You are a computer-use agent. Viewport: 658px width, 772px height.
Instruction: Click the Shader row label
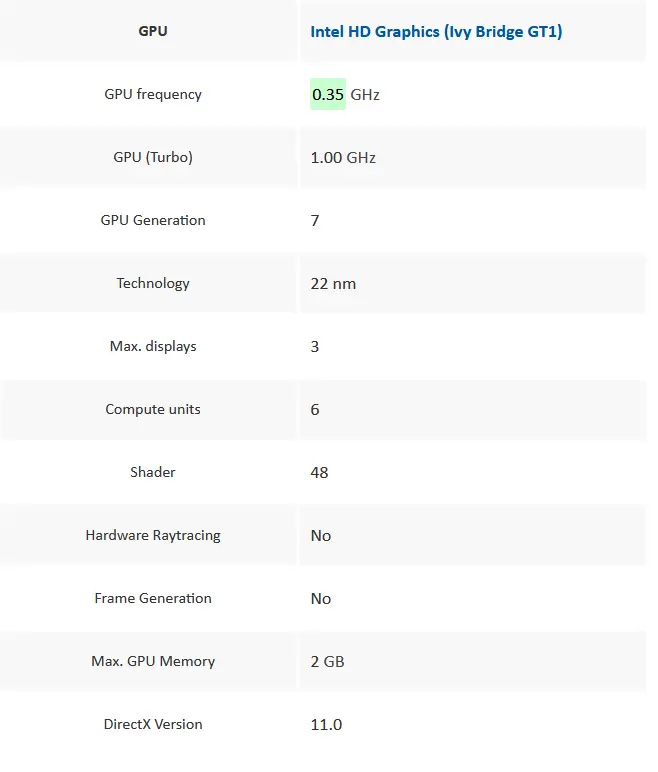coord(153,472)
